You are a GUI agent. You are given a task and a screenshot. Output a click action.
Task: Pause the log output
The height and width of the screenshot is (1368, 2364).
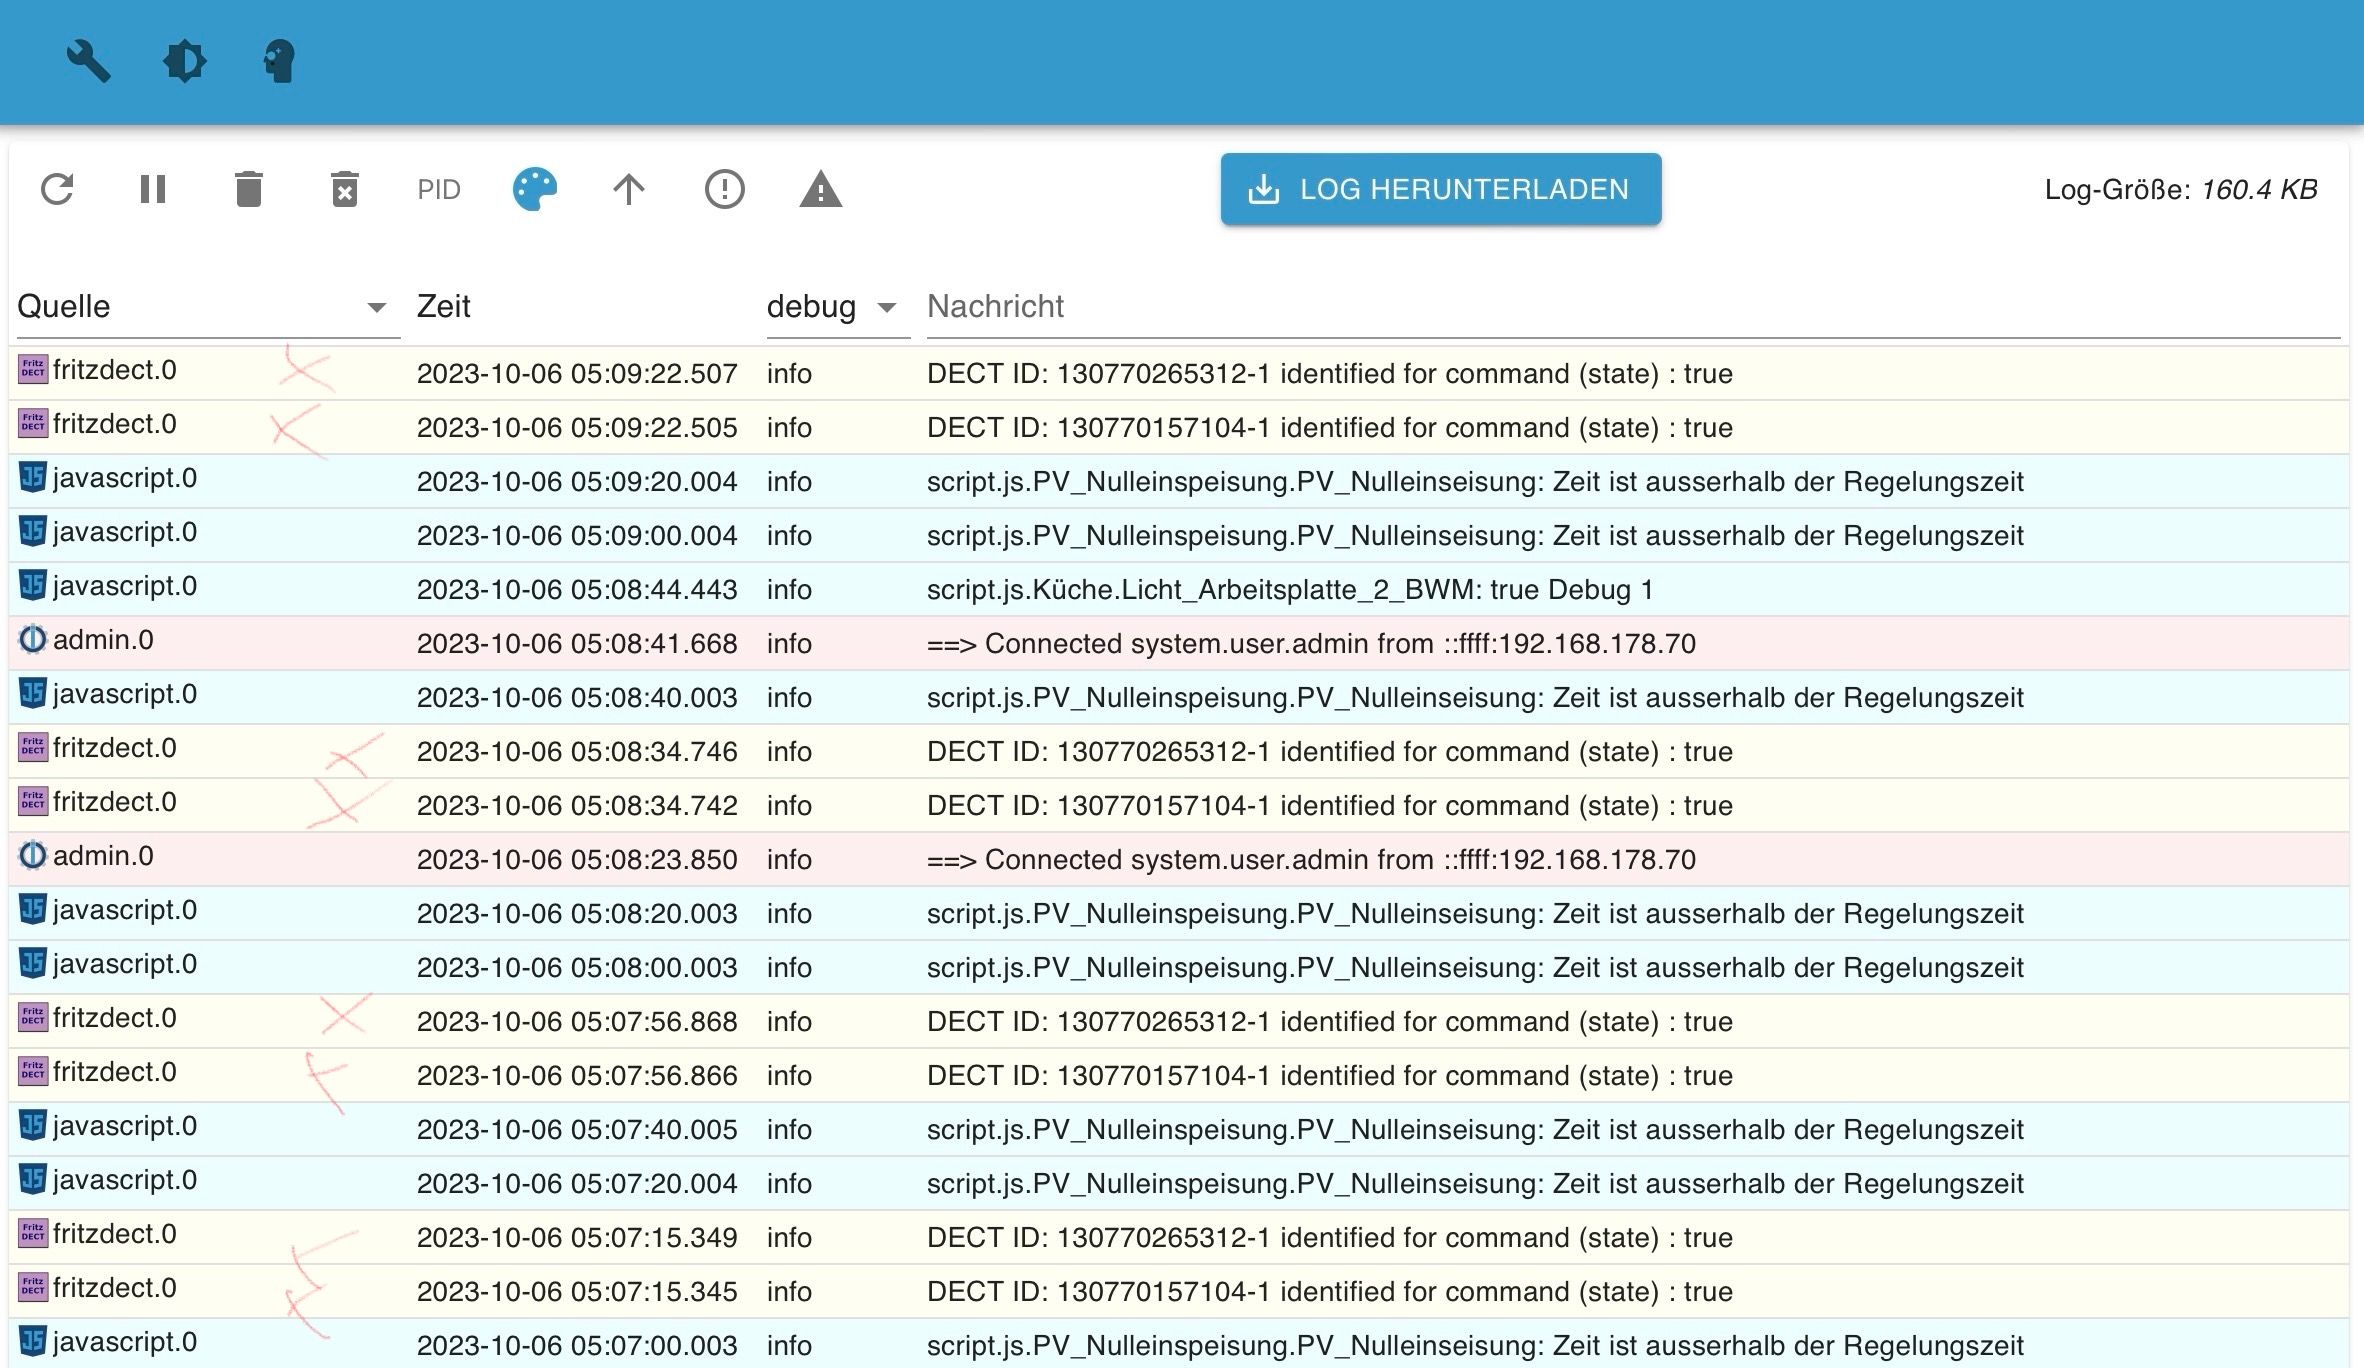point(153,189)
